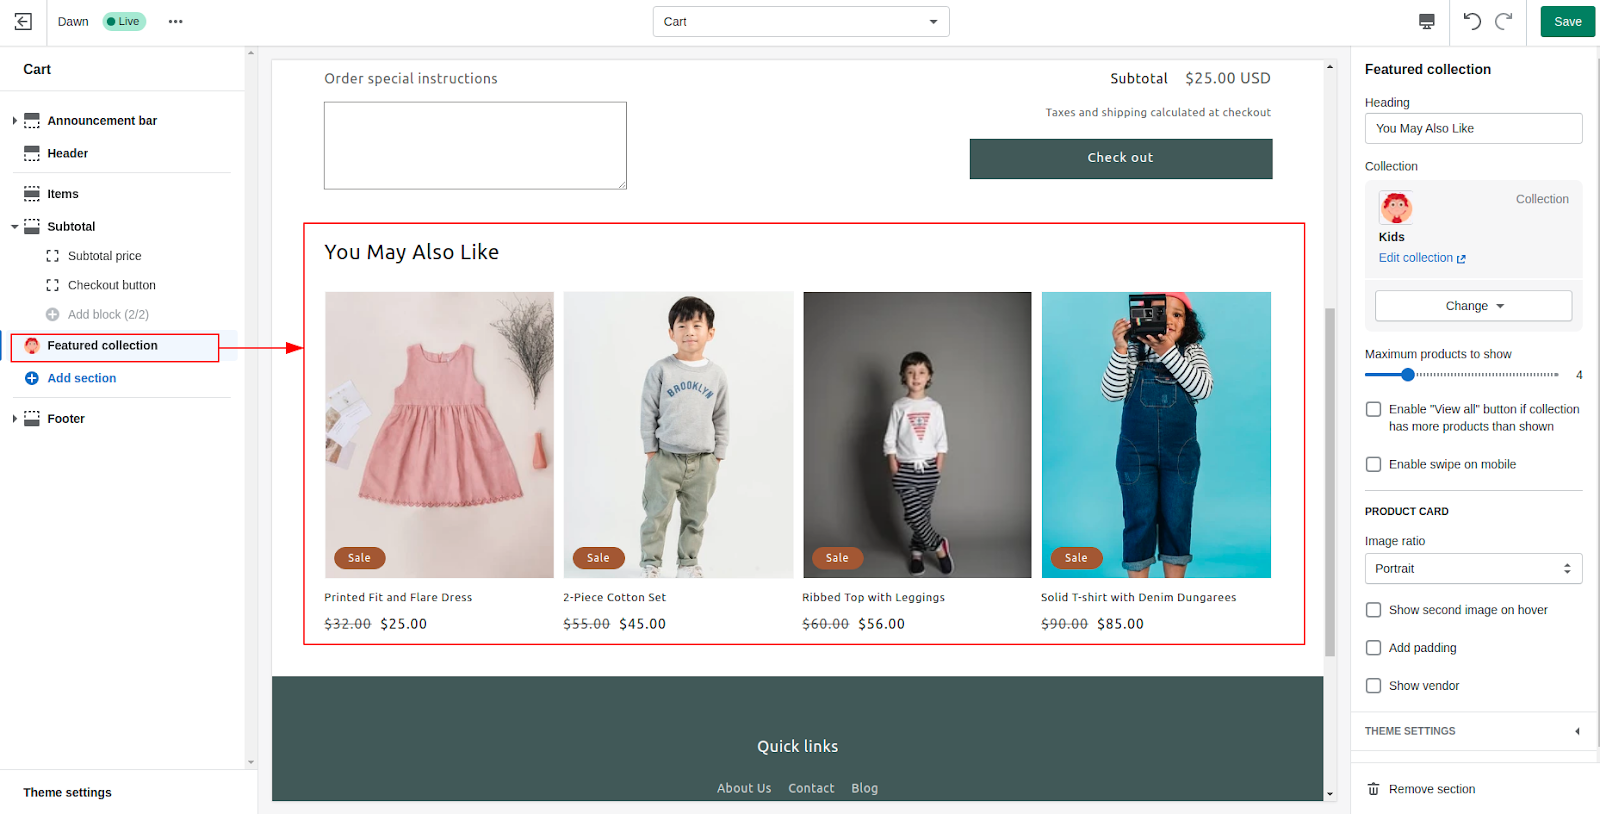Expand the Announcement bar section
Image resolution: width=1600 pixels, height=814 pixels.
click(x=14, y=121)
